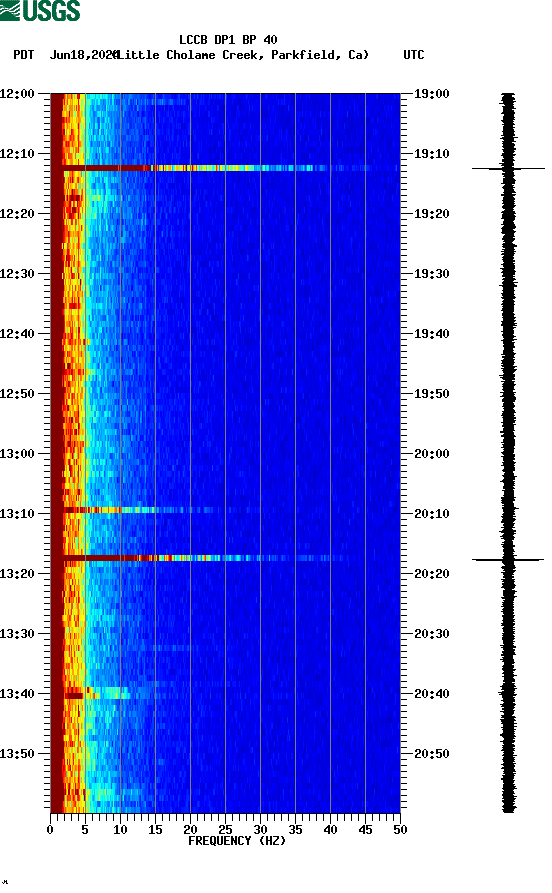Click the 35 Hz frequency axis label
The image size is (552, 893).
pos(295,830)
